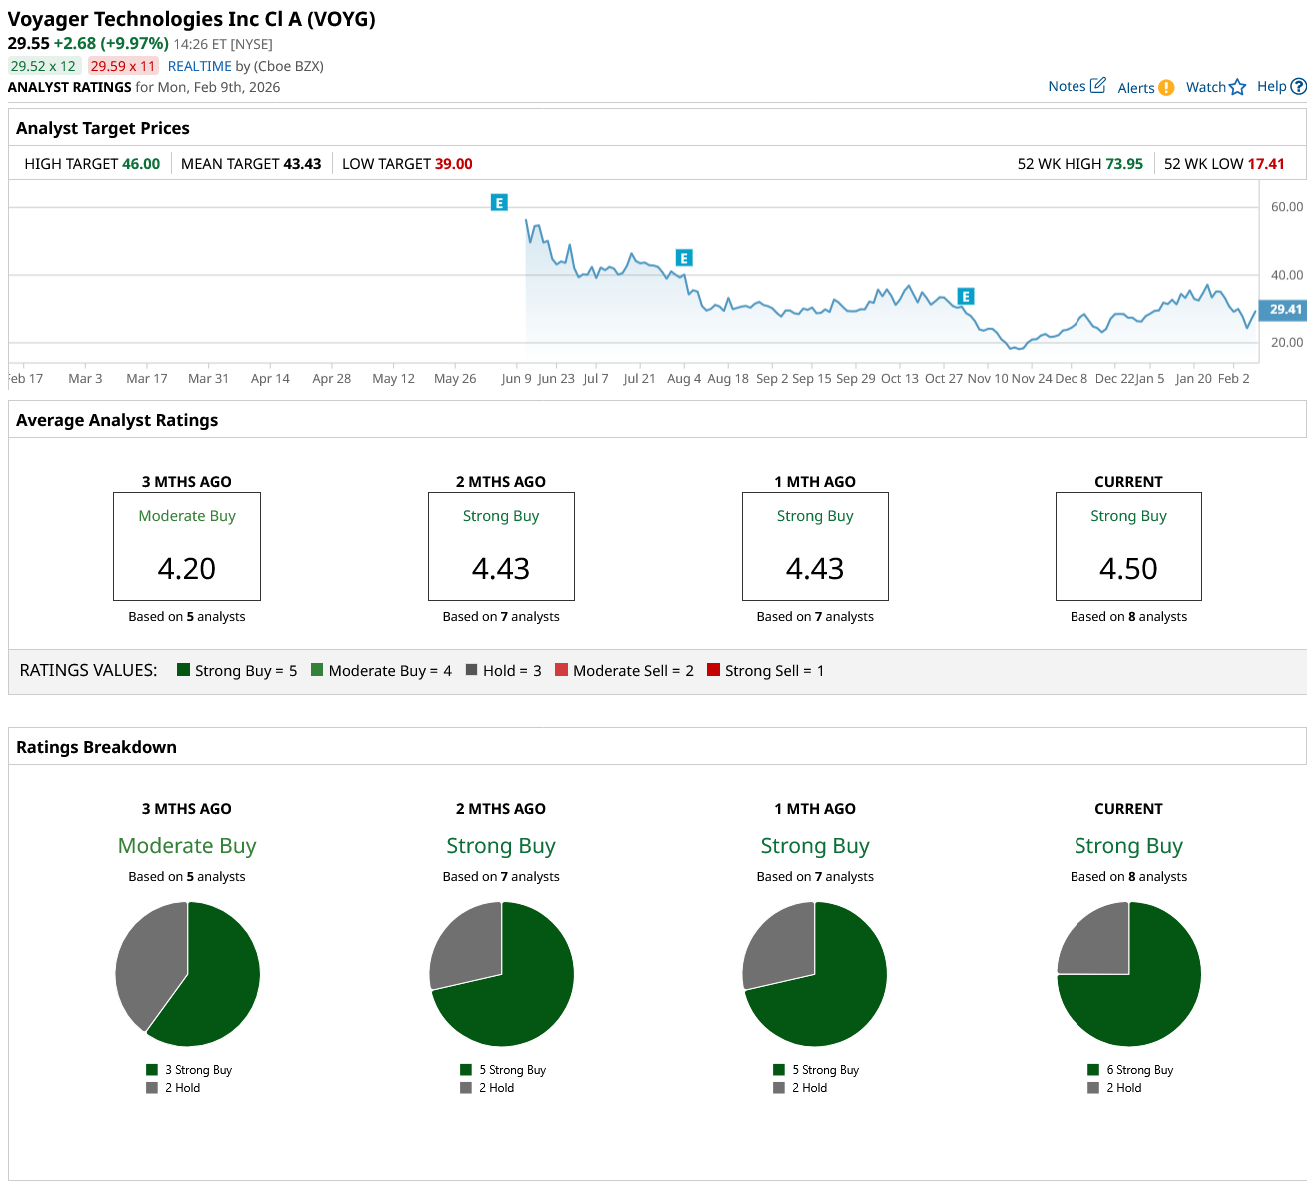The height and width of the screenshot is (1182, 1308).
Task: Click the Moderate Buy = 4 legend swatch
Action: (x=317, y=670)
